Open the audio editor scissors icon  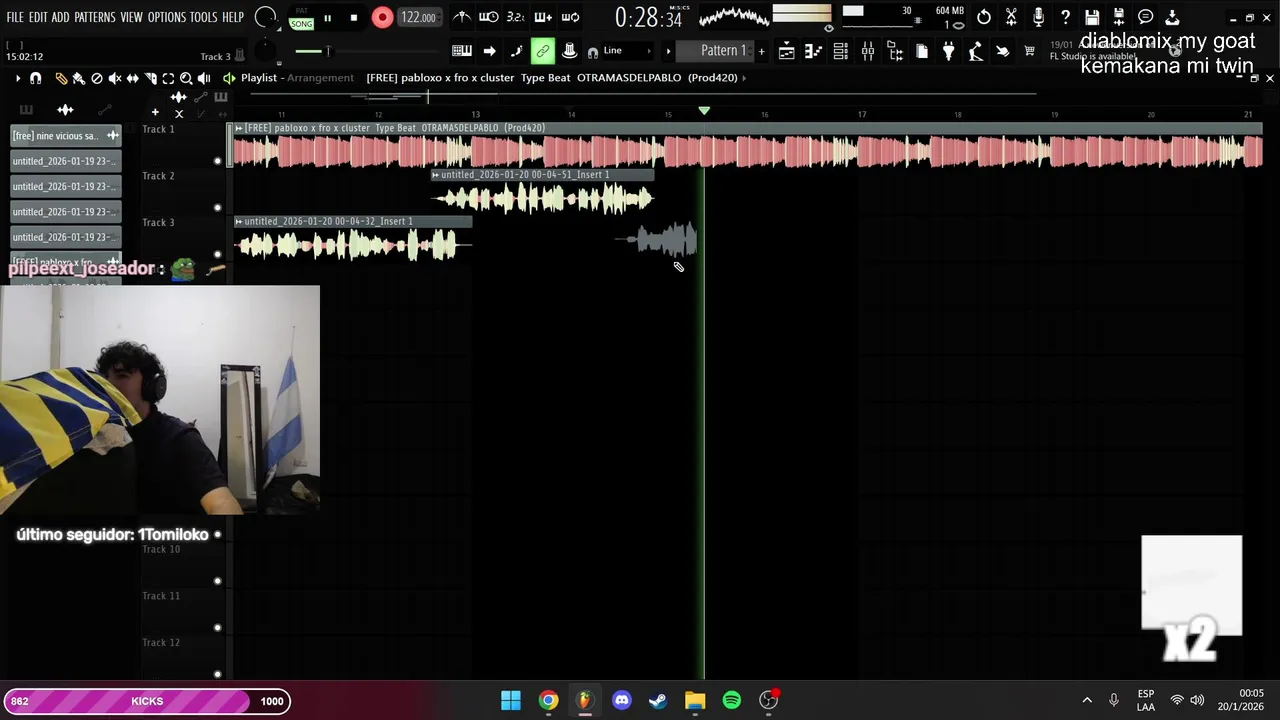1011,17
